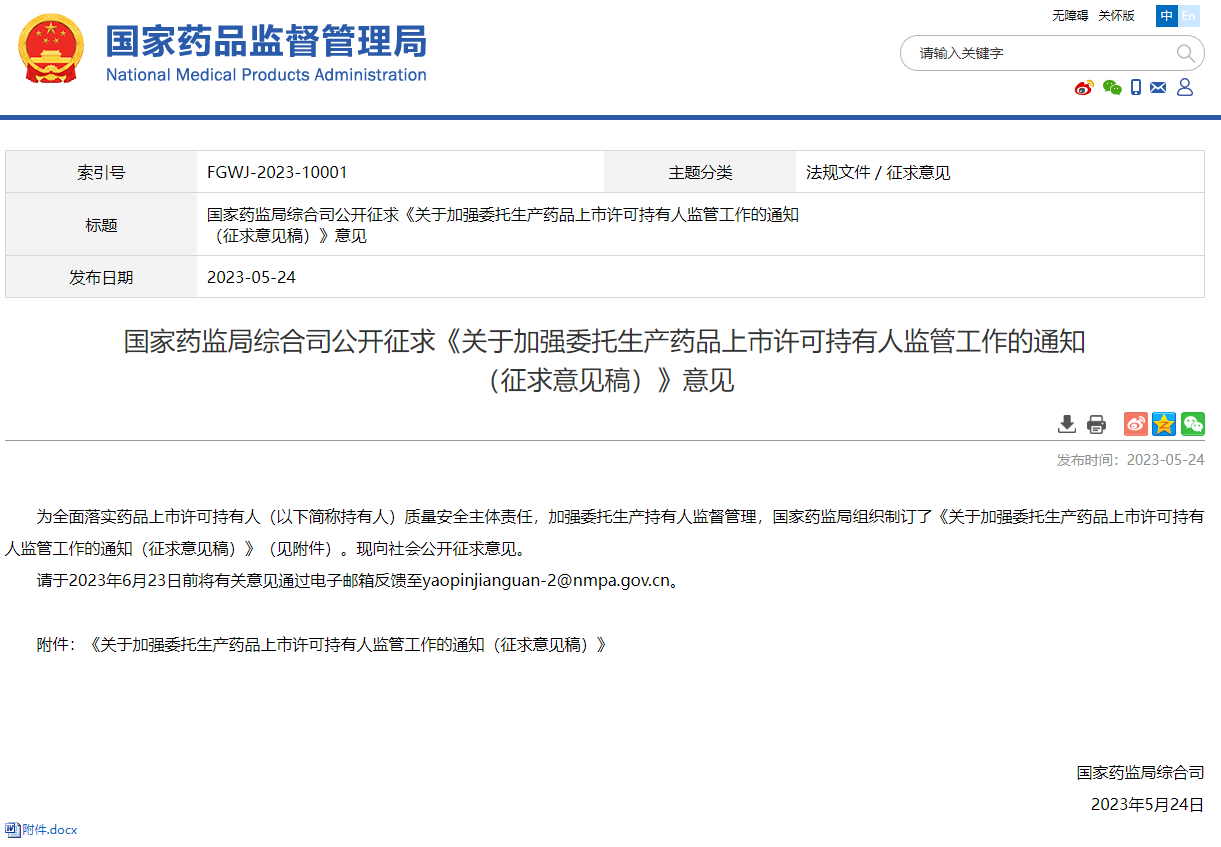
Task: Open the email subscription icon in header
Action: point(1158,88)
